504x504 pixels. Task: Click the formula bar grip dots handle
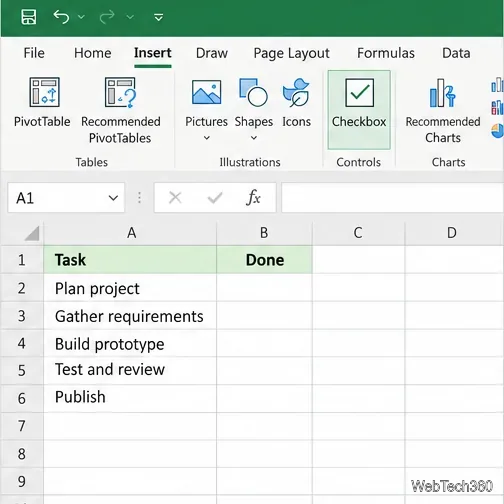[x=139, y=198]
